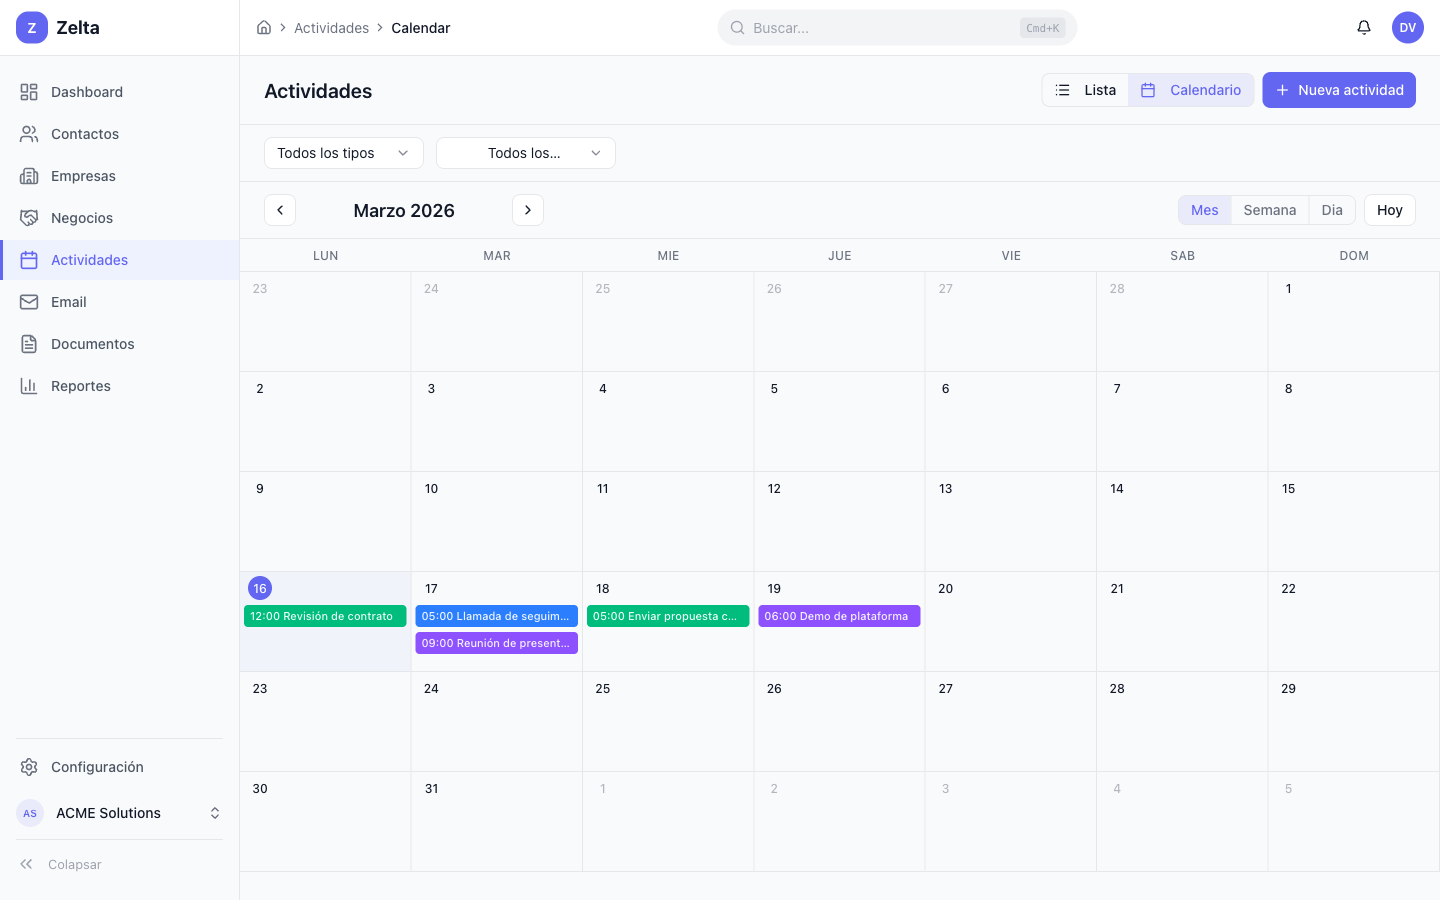The image size is (1440, 900).
Task: Expand the Todos los... status dropdown
Action: (x=525, y=152)
